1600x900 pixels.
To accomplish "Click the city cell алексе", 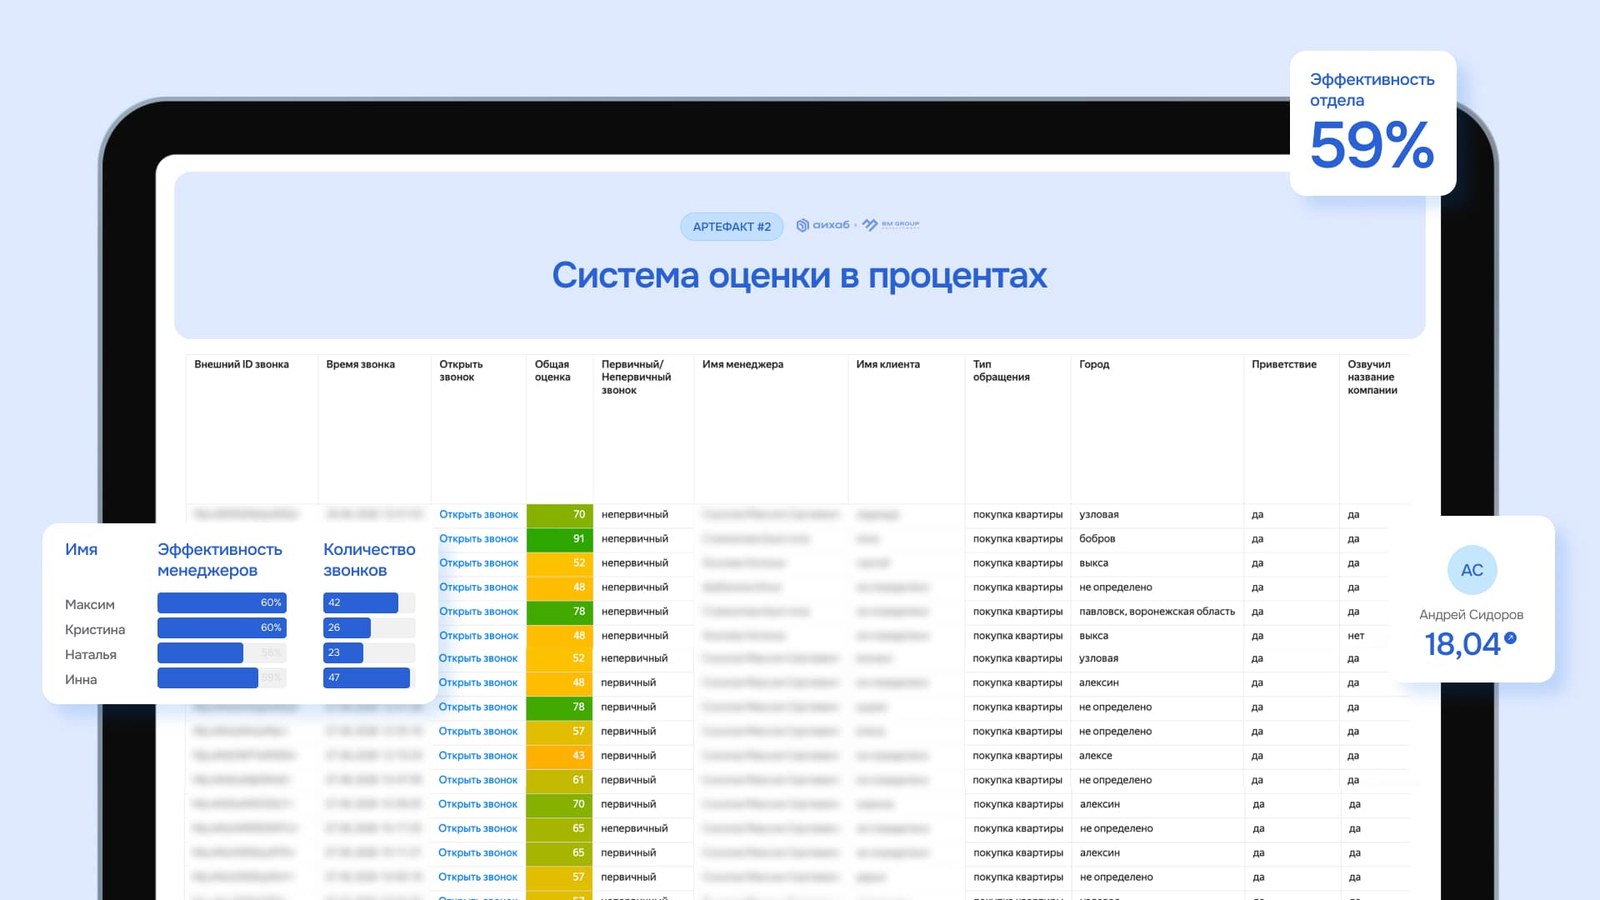I will 1096,756.
